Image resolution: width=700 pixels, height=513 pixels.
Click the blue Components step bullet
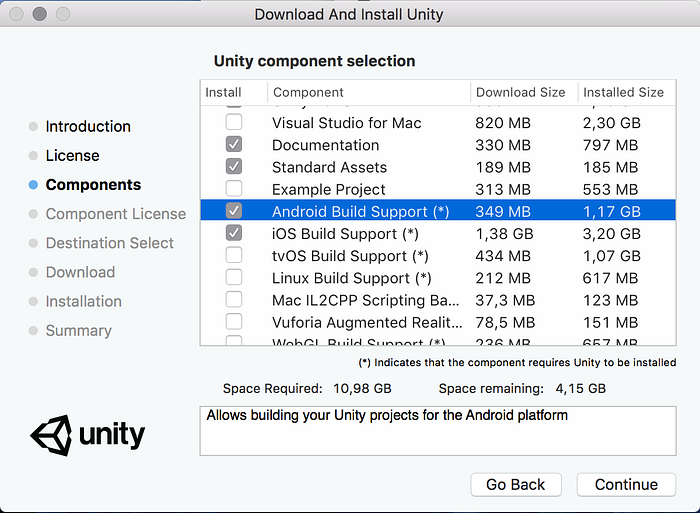[34, 185]
